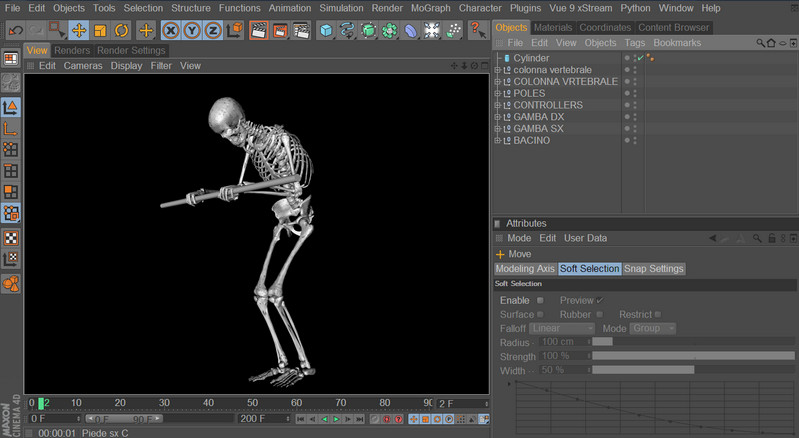Click the Undo arrow icon
Viewport: 799px width, 438px height.
15,30
